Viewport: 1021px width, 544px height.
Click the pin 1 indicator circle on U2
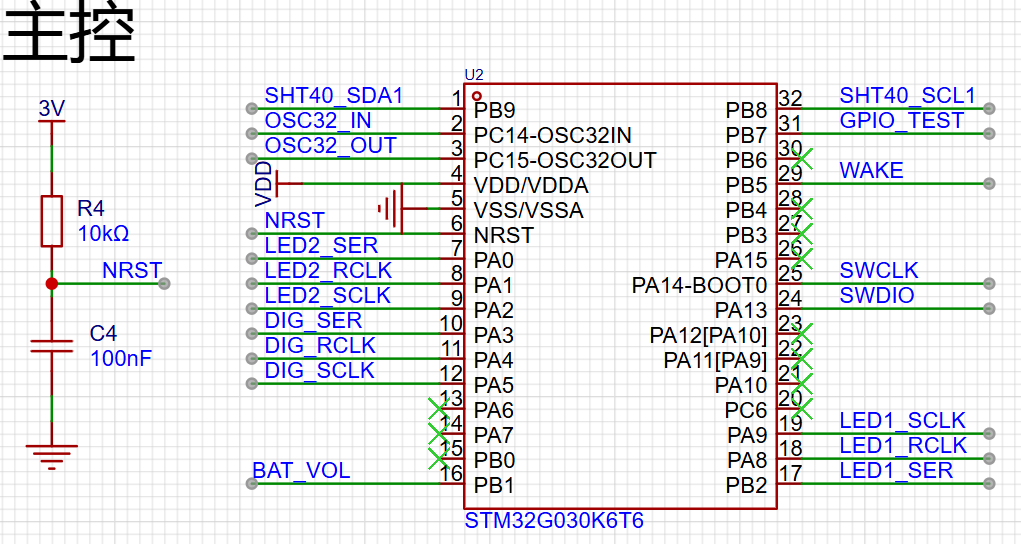477,96
